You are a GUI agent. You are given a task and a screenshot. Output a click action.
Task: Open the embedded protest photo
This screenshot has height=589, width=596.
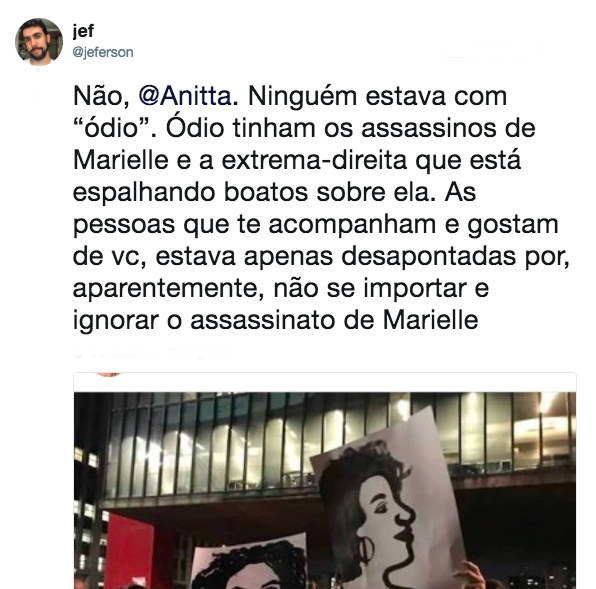(x=325, y=491)
